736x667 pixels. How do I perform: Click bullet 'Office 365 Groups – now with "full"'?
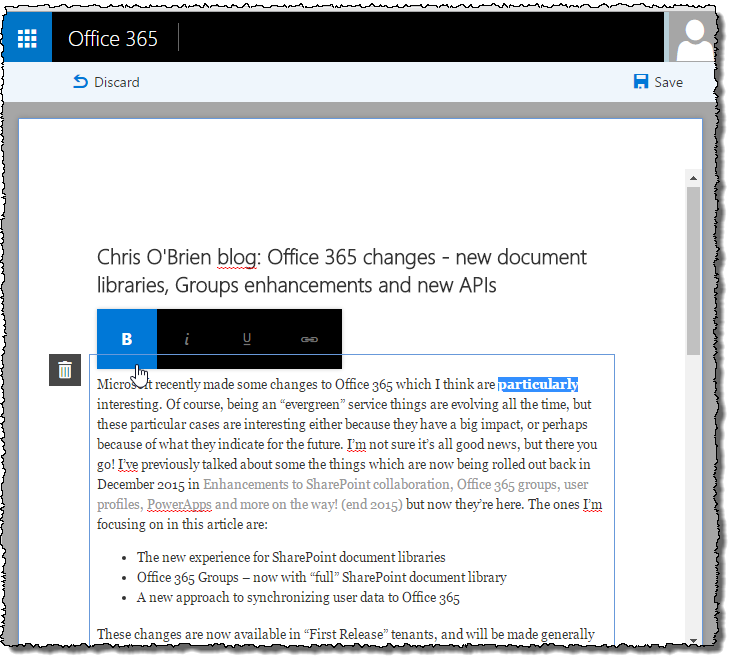coord(322,577)
